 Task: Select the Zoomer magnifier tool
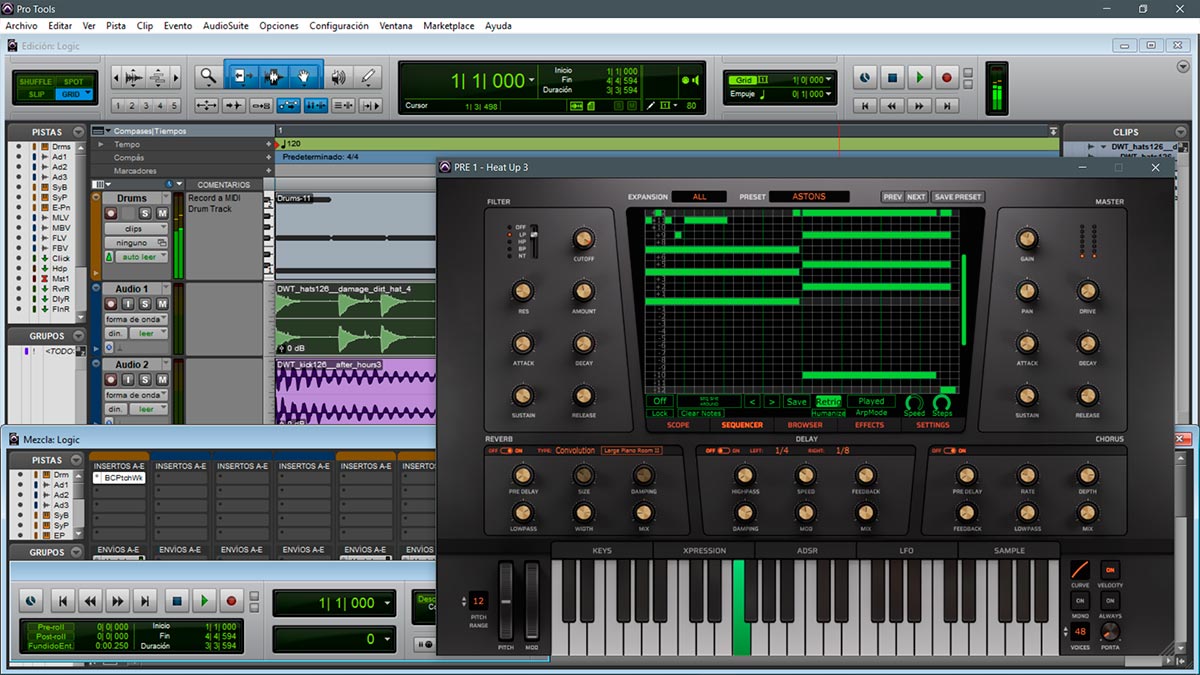[207, 76]
